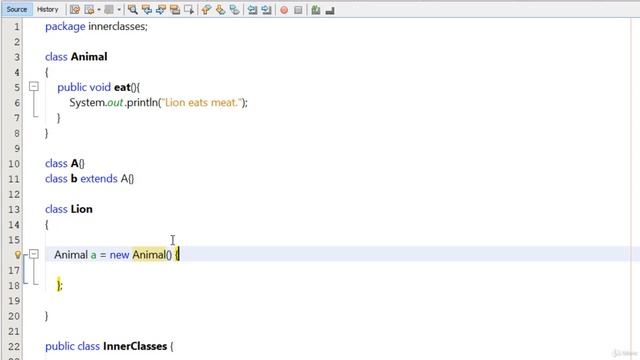Click the 'Lion eats meat.' string

pyautogui.click(x=201, y=102)
